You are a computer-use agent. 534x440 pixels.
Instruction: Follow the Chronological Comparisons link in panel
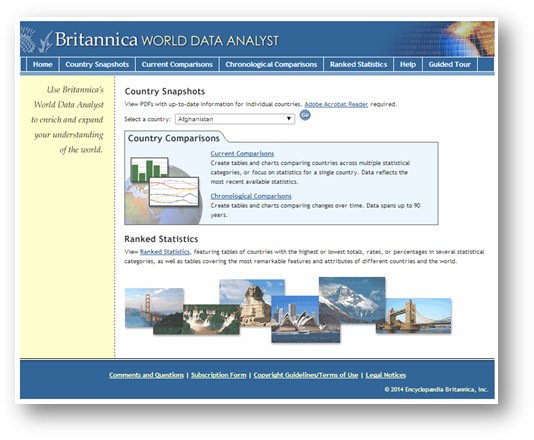251,196
